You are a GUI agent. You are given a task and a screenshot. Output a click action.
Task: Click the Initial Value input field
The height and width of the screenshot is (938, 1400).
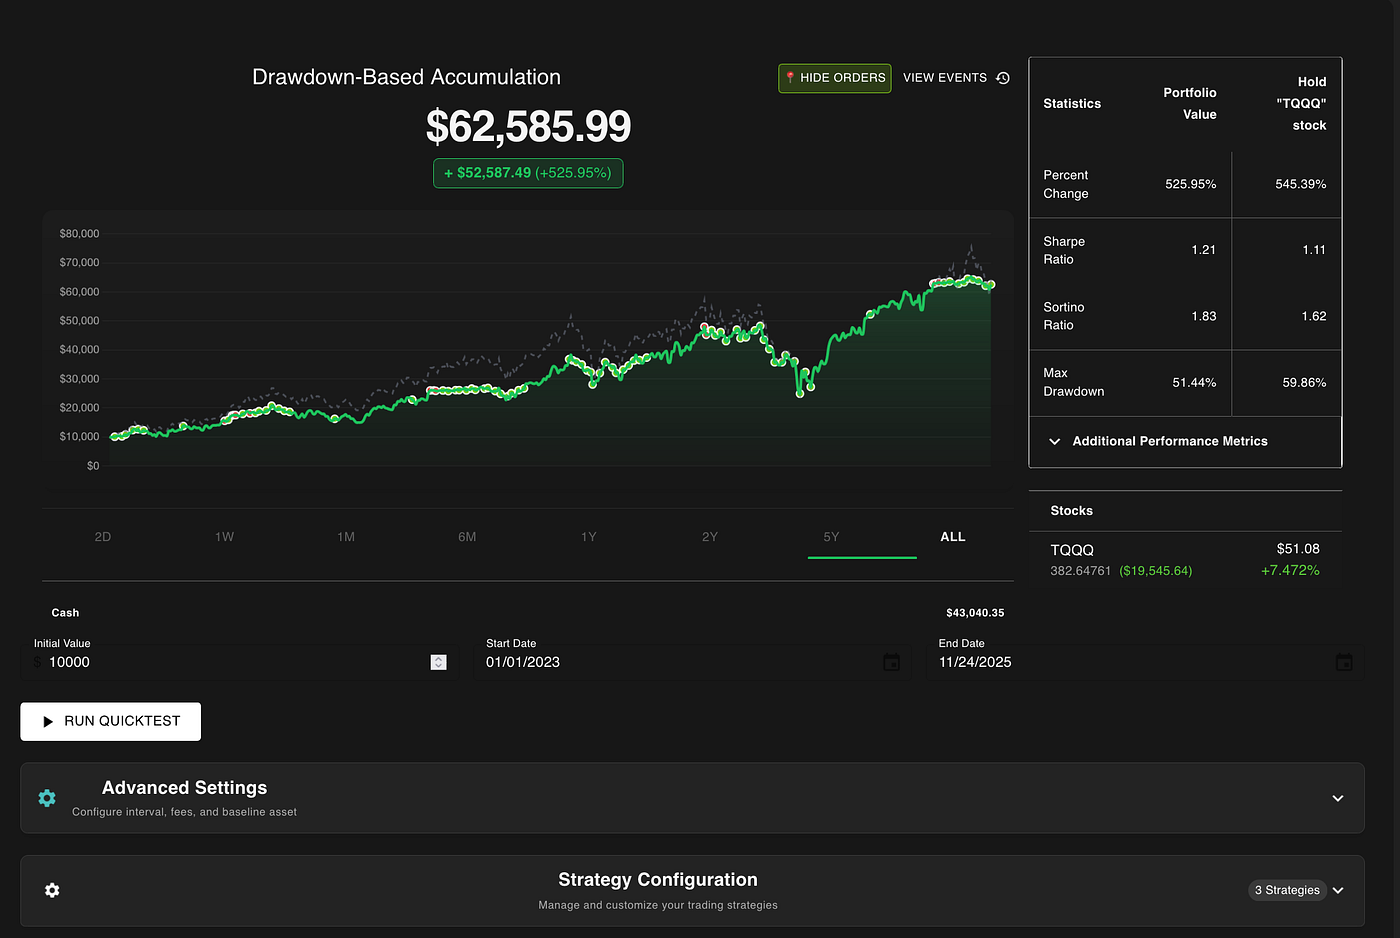click(x=239, y=662)
